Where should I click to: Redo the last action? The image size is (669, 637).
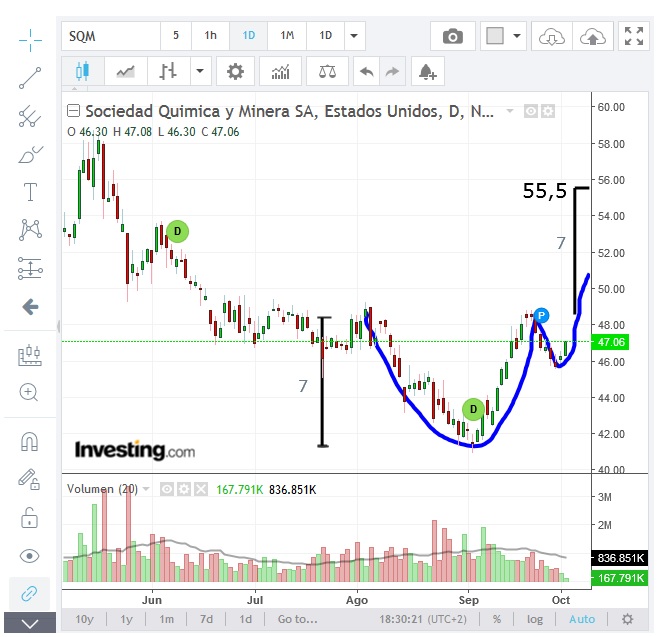pos(392,71)
